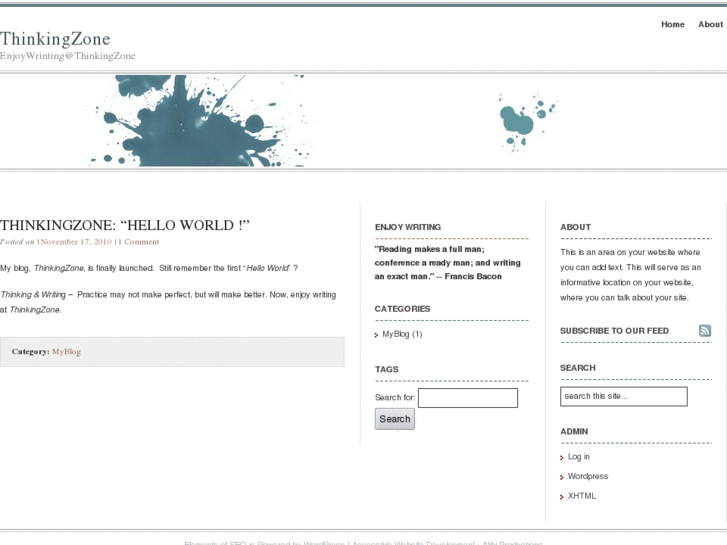Click the Search sidebar heading
The width and height of the screenshot is (727, 545).
(578, 368)
